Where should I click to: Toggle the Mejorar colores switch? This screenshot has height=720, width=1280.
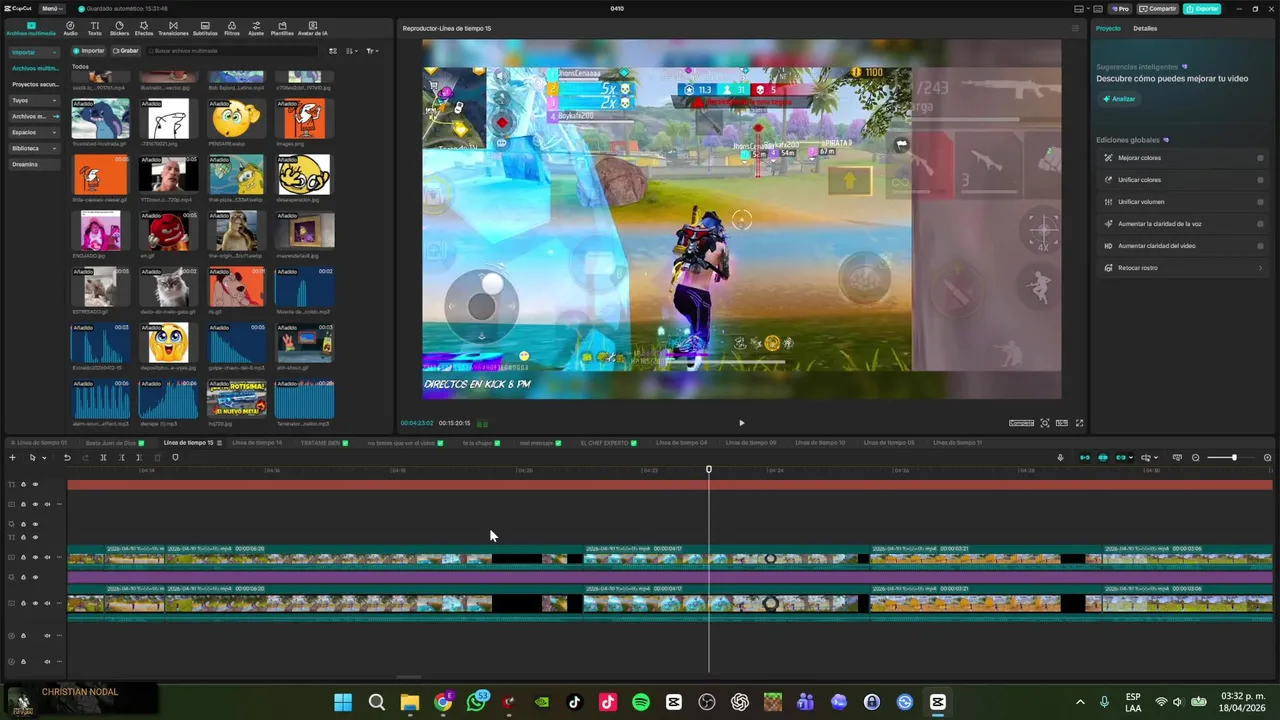coord(1260,158)
